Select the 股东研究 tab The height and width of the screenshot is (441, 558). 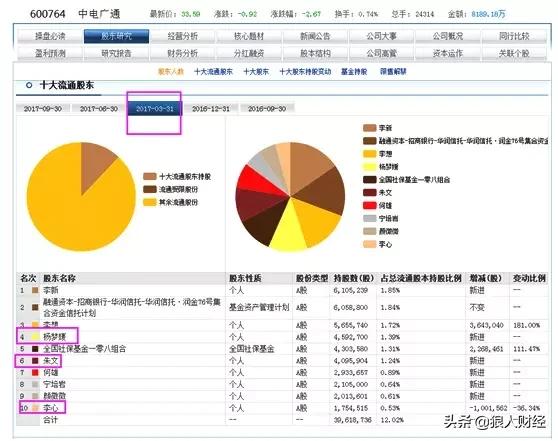coord(116,36)
